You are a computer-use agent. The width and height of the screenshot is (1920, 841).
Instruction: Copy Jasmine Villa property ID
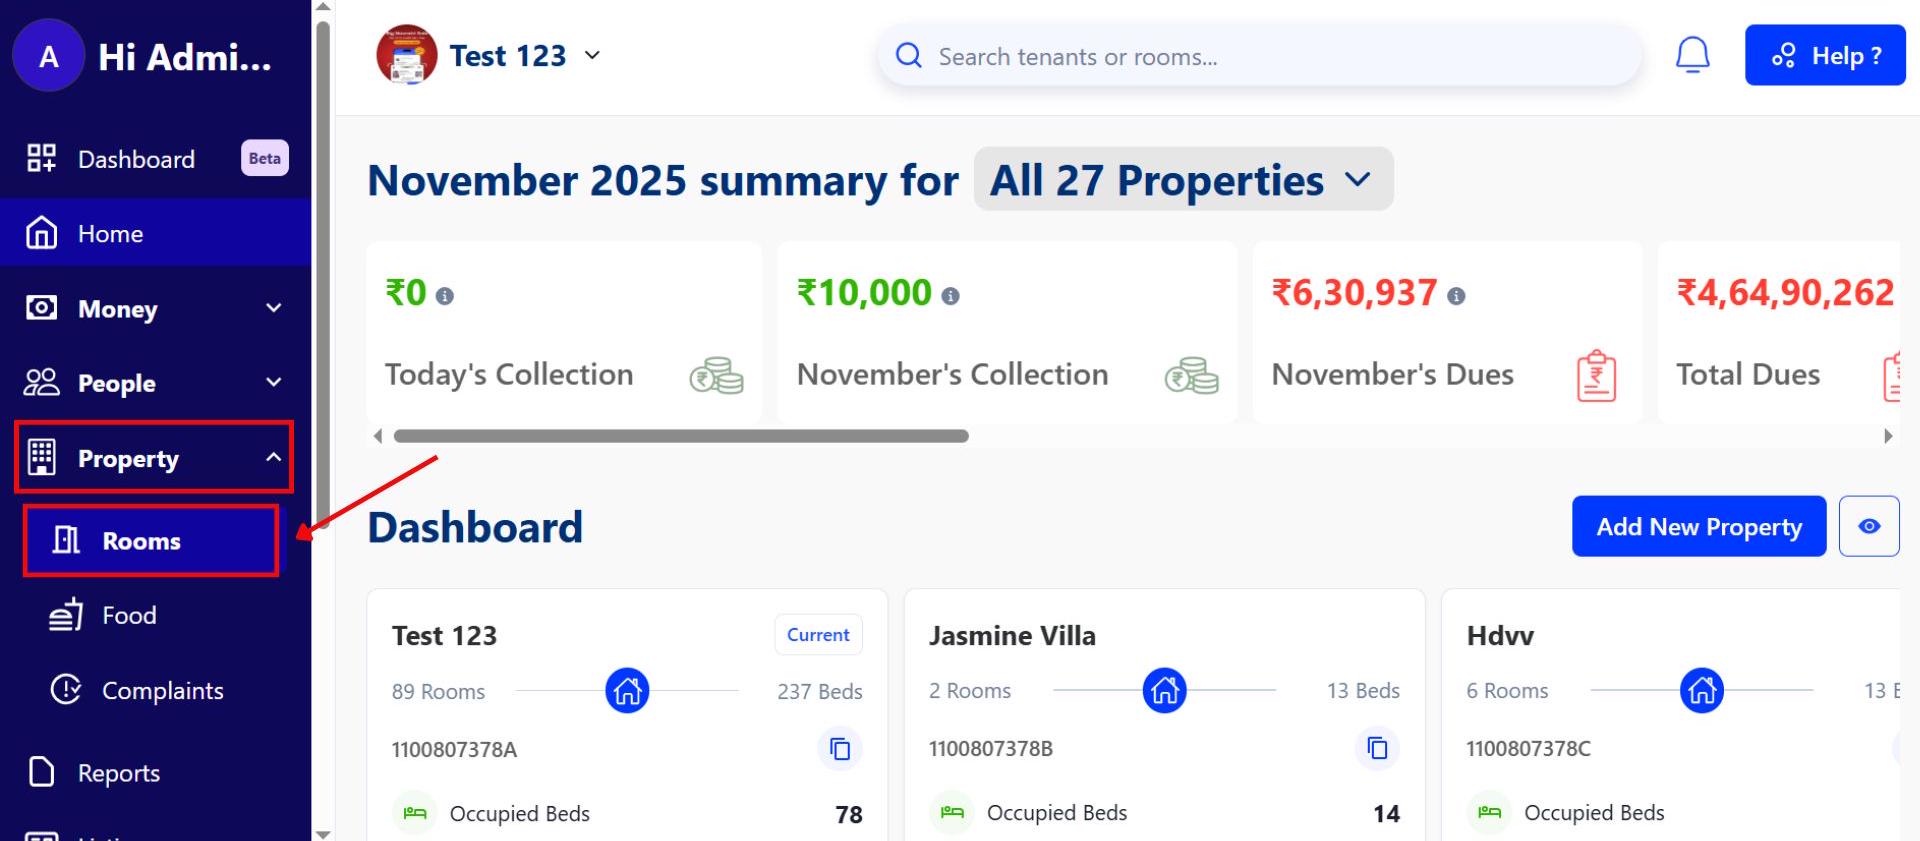[x=1377, y=748]
